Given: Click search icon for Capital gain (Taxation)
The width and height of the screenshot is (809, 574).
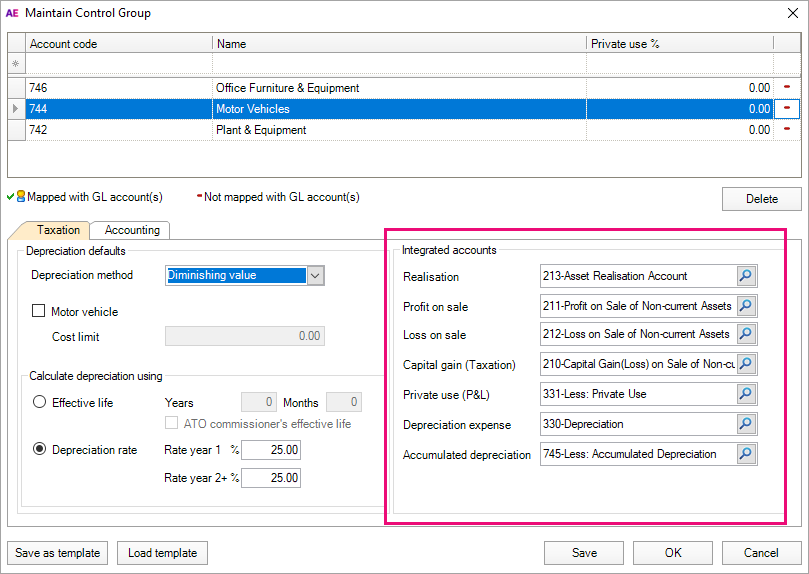Looking at the screenshot, I should click(746, 364).
